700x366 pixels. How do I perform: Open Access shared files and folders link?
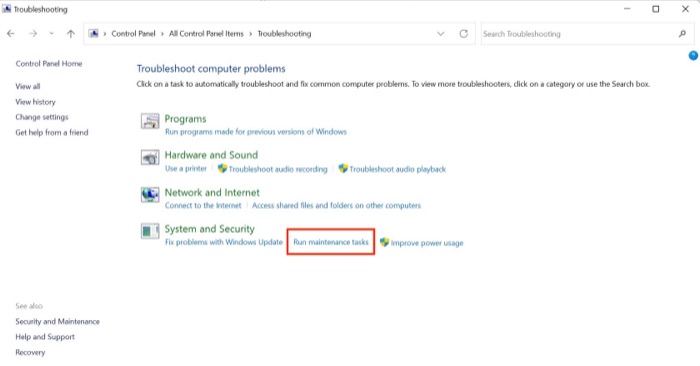click(337, 205)
